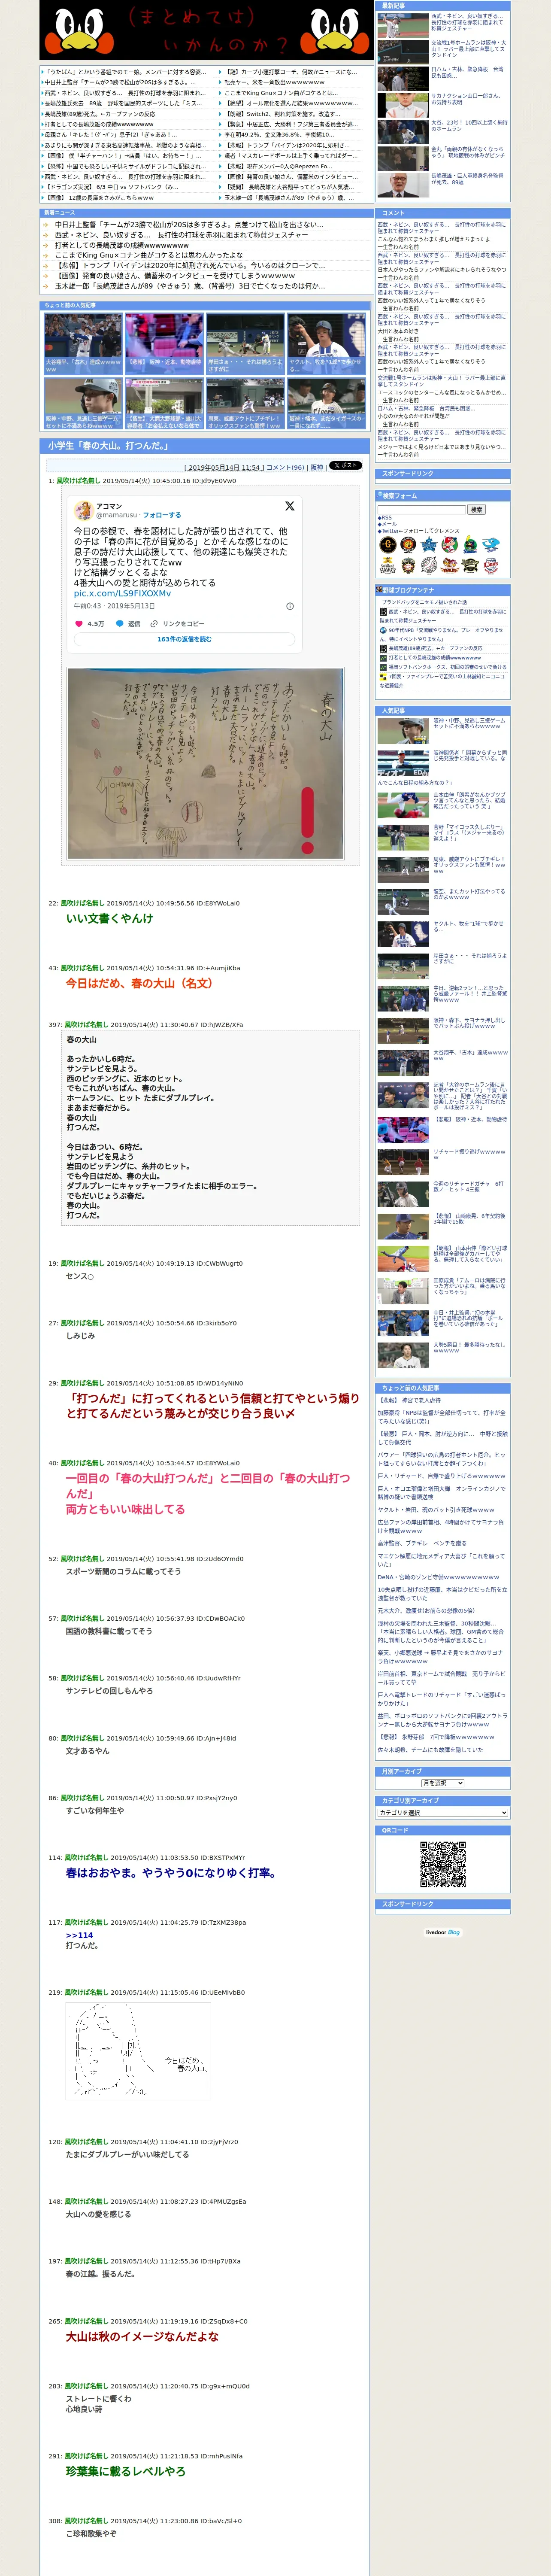Open the Seibu Lions team logo
The image size is (551, 2576).
[491, 565]
